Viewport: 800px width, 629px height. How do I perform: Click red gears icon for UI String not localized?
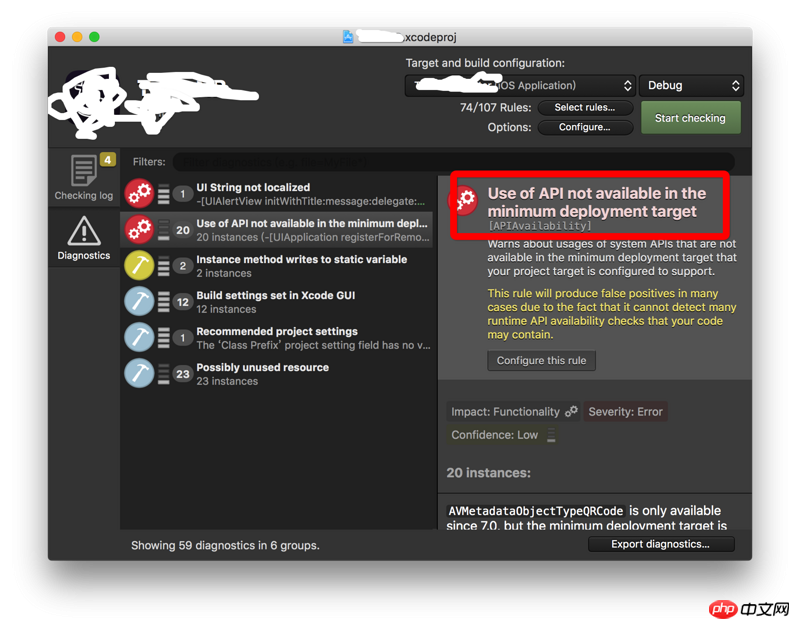click(x=139, y=194)
